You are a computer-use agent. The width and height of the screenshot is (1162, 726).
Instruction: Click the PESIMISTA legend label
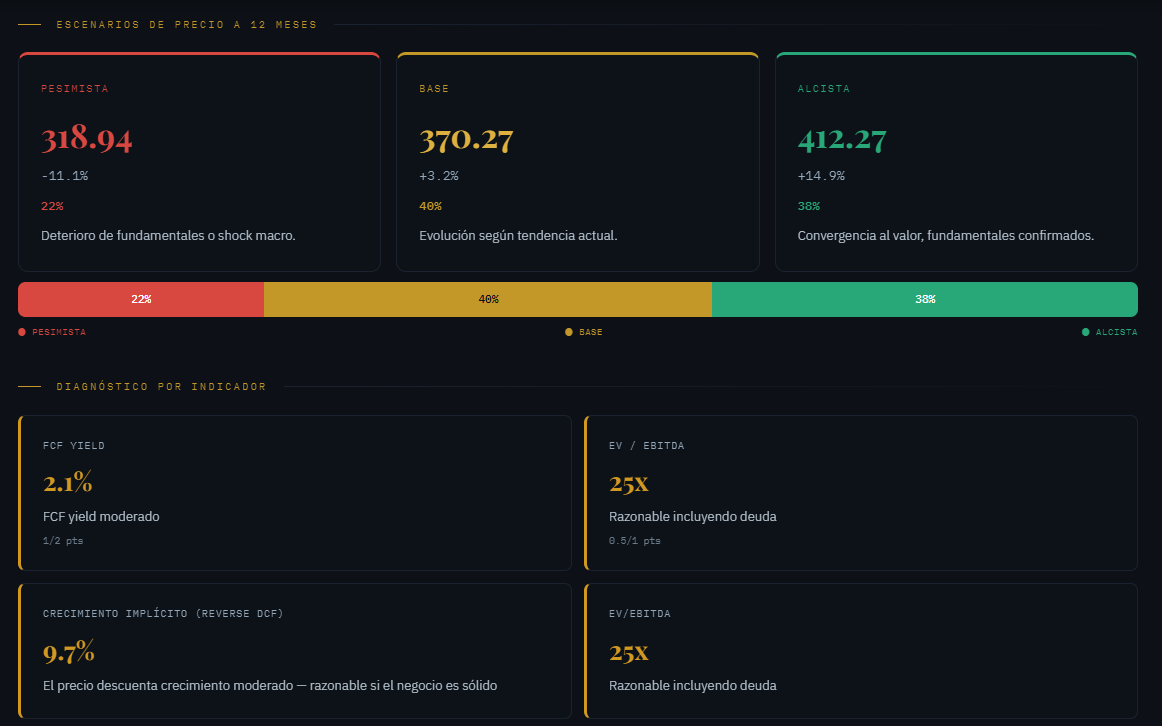(59, 332)
